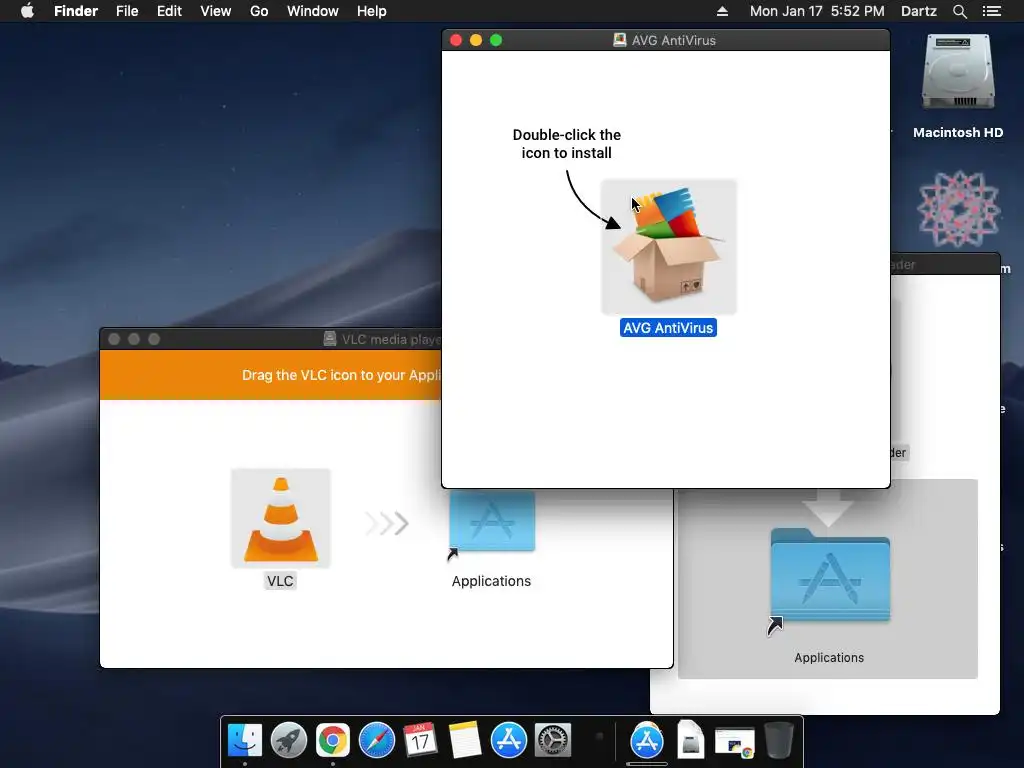This screenshot has height=768, width=1024.
Task: Click the orange Drag the VLC icon banner
Action: tap(270, 375)
